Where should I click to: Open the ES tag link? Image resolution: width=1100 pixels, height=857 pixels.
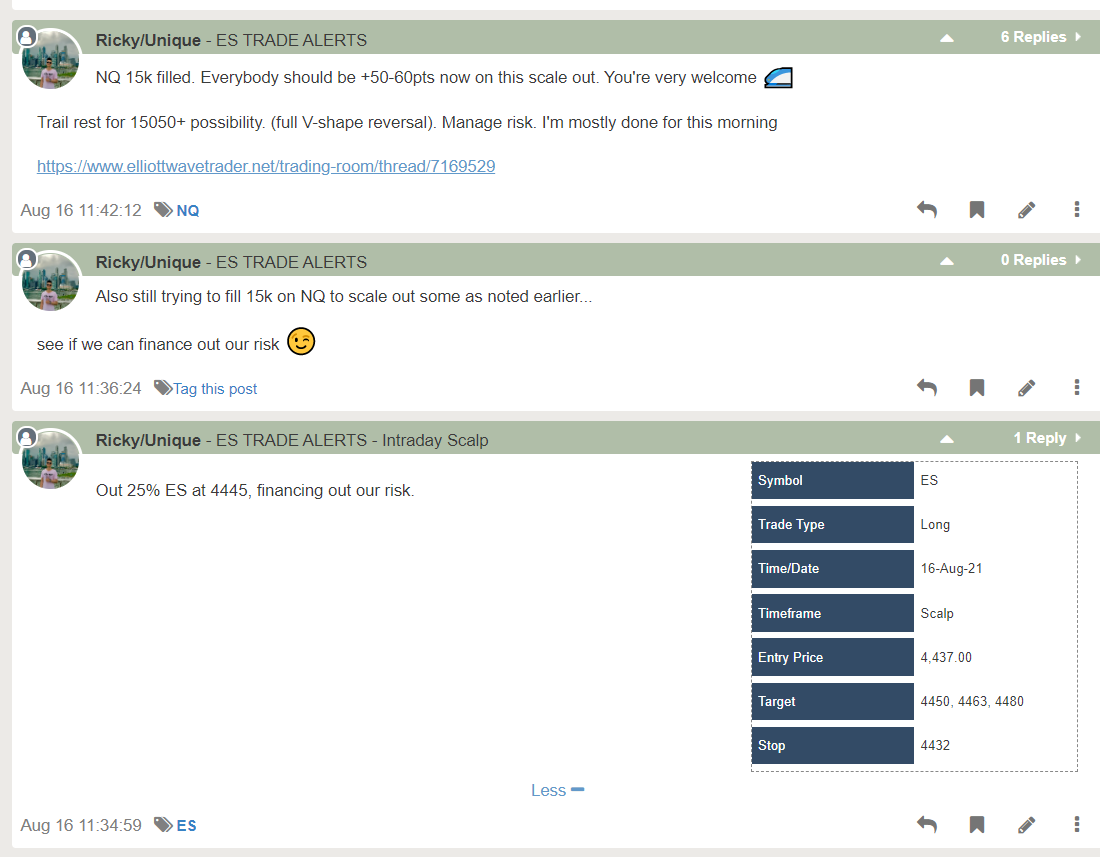[x=187, y=825]
